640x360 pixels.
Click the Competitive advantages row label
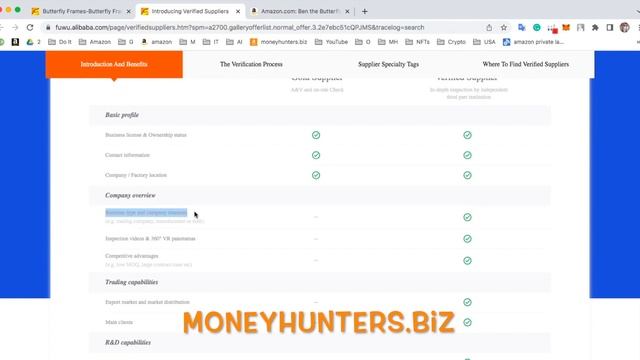pos(131,256)
